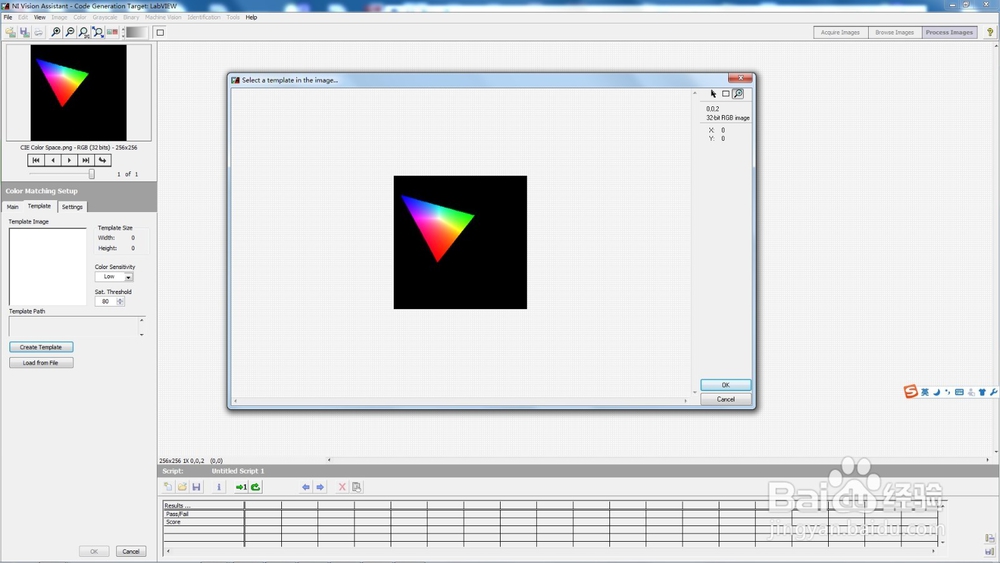The height and width of the screenshot is (563, 1000).
Task: Select the pointer tool in template dialog
Action: pos(713,94)
